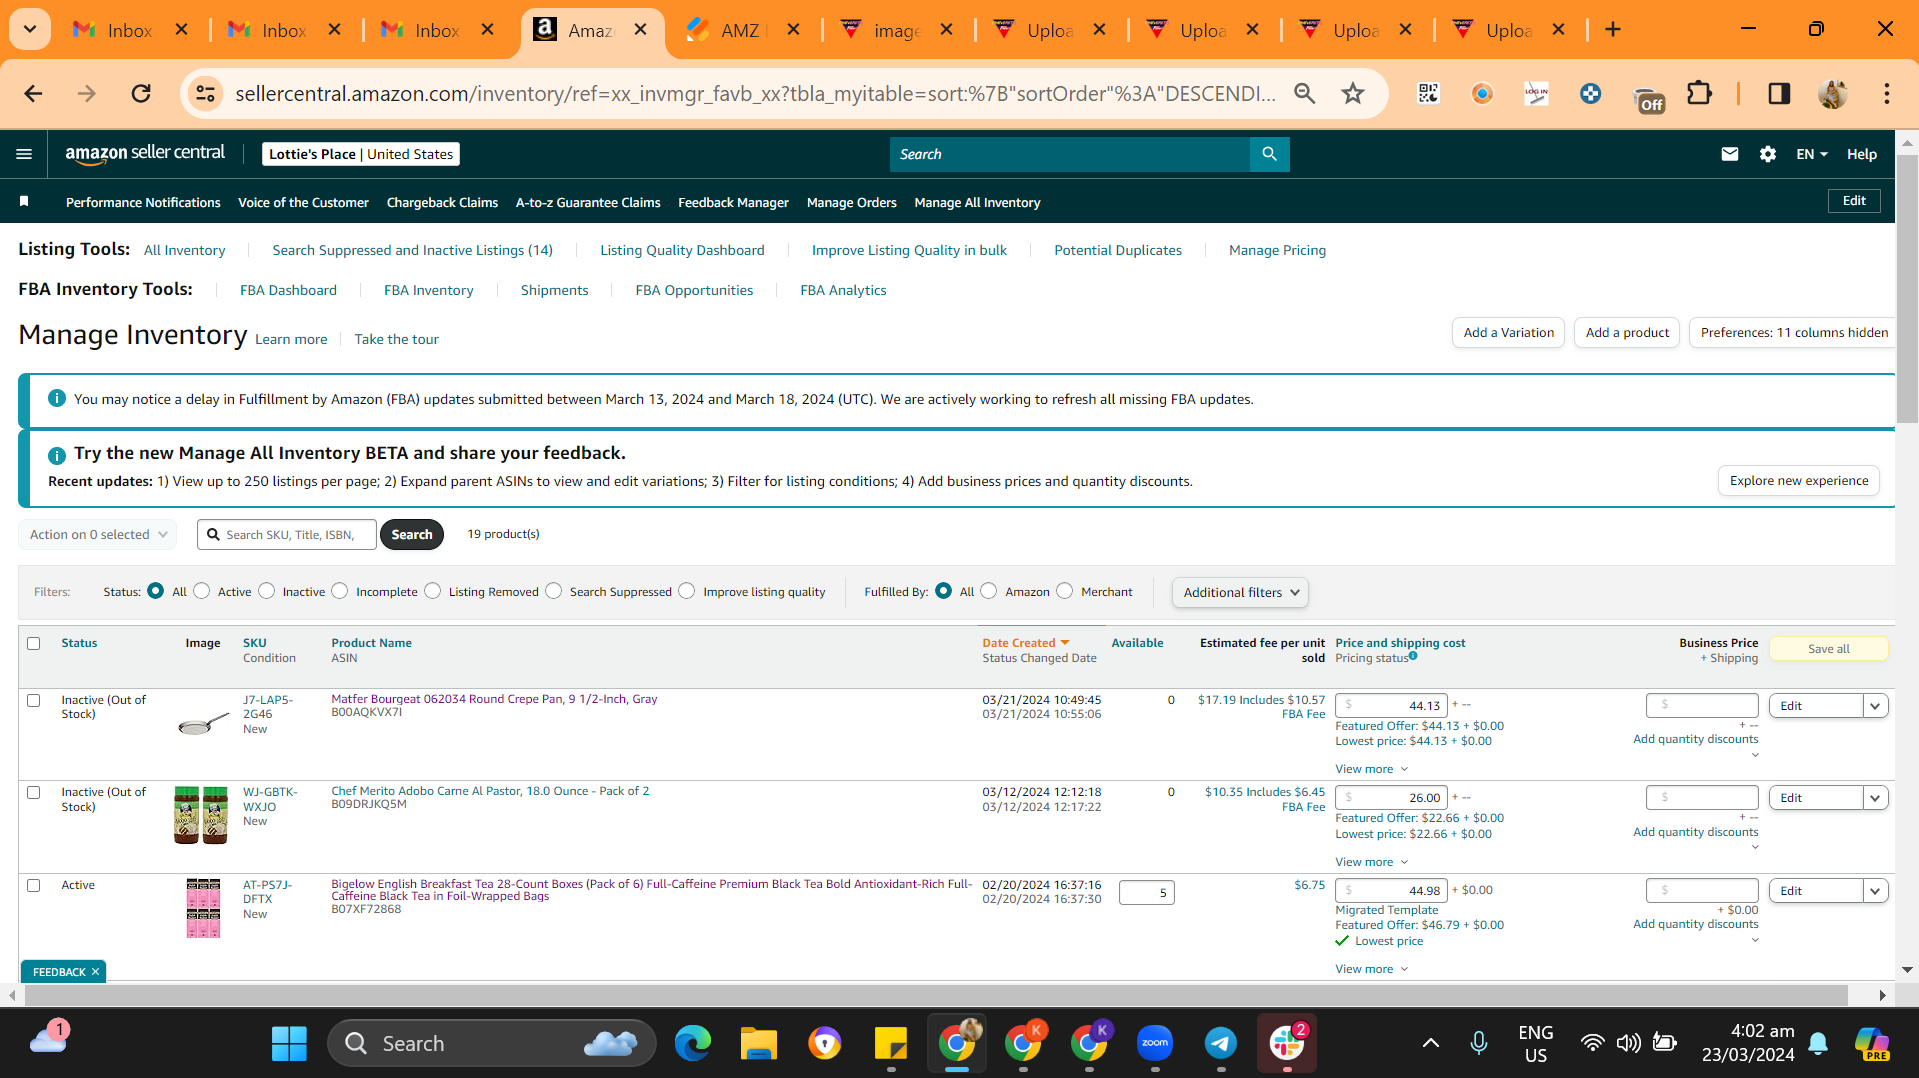1919x1078 pixels.
Task: Check the Matfer Bourgeat Crepe Pan row checkbox
Action: click(x=34, y=700)
